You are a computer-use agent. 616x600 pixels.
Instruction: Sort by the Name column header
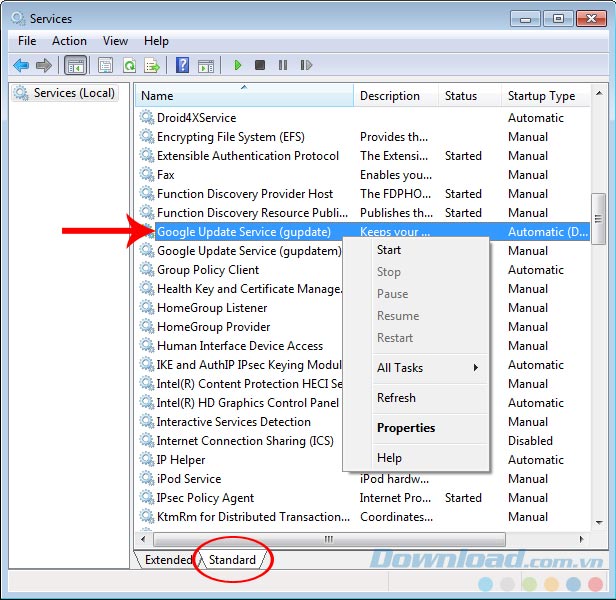(x=245, y=96)
